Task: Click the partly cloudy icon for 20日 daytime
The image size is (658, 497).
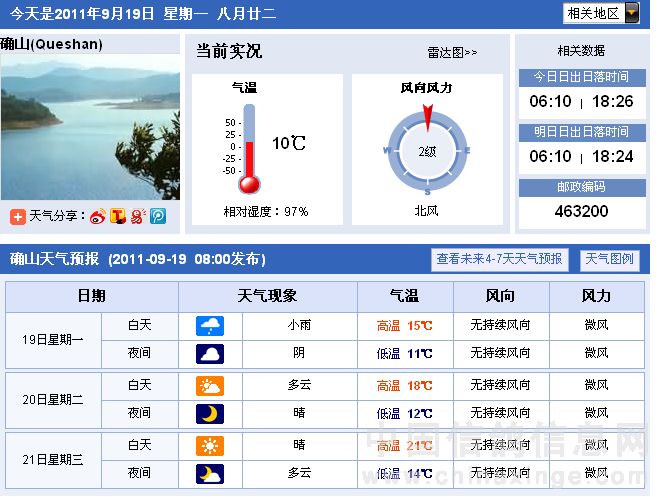Action: tap(210, 385)
